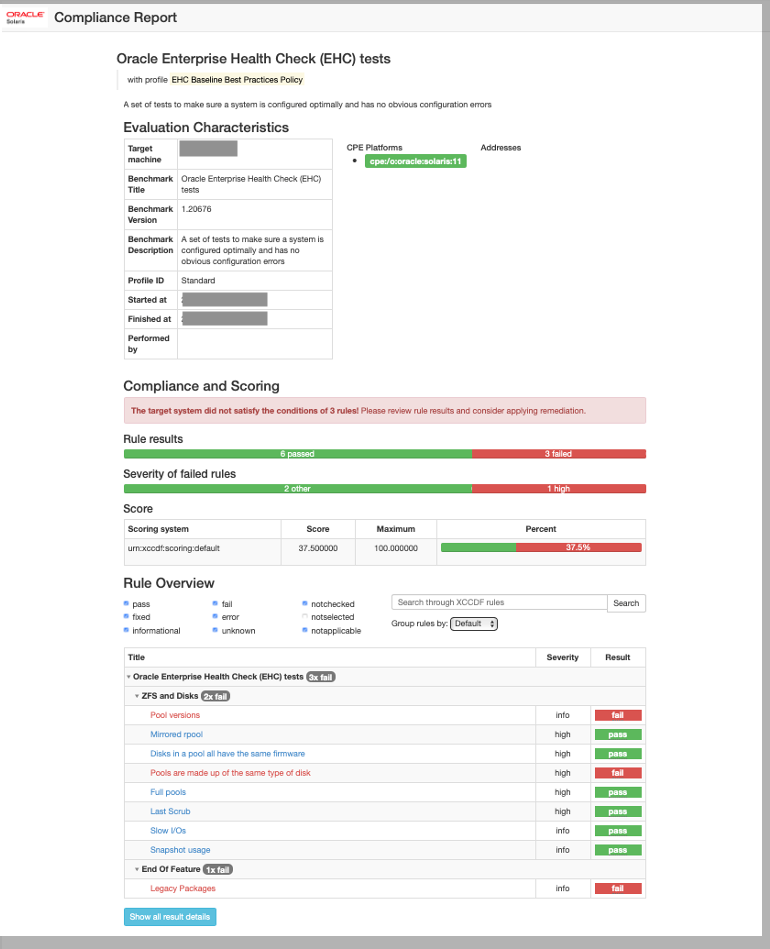Open the Slow I/Os rule
Image resolution: width=770 pixels, height=949 pixels.
point(168,830)
